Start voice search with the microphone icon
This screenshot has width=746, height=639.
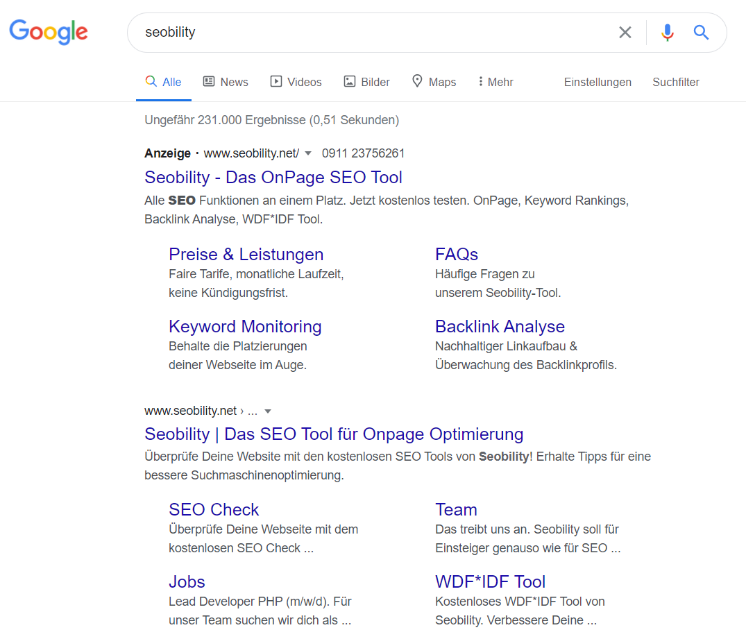(667, 32)
